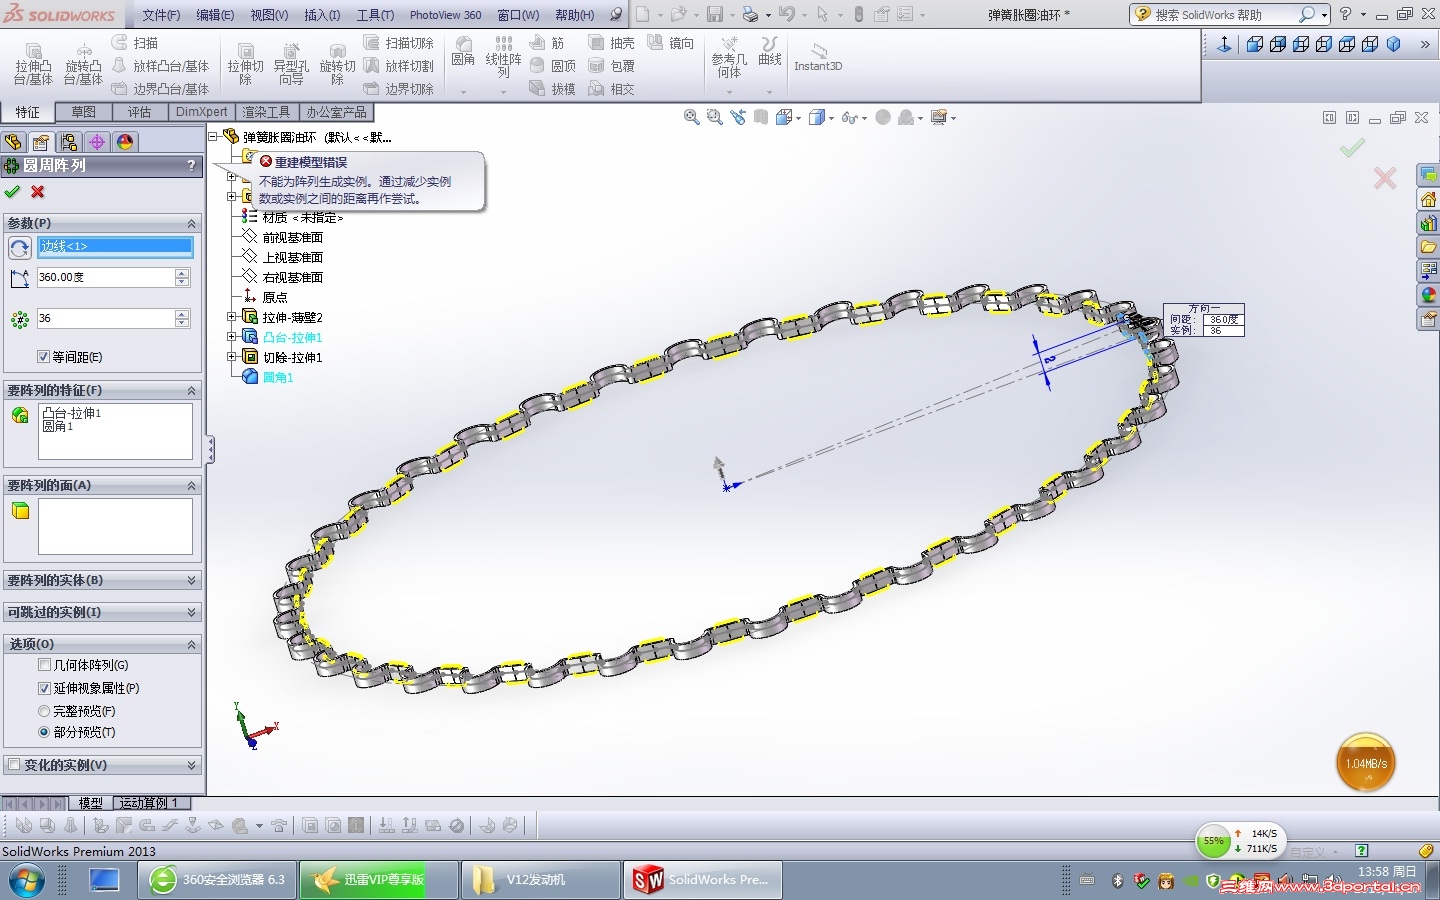
Task: Click the angle field showing 360.00度
Action: click(105, 277)
